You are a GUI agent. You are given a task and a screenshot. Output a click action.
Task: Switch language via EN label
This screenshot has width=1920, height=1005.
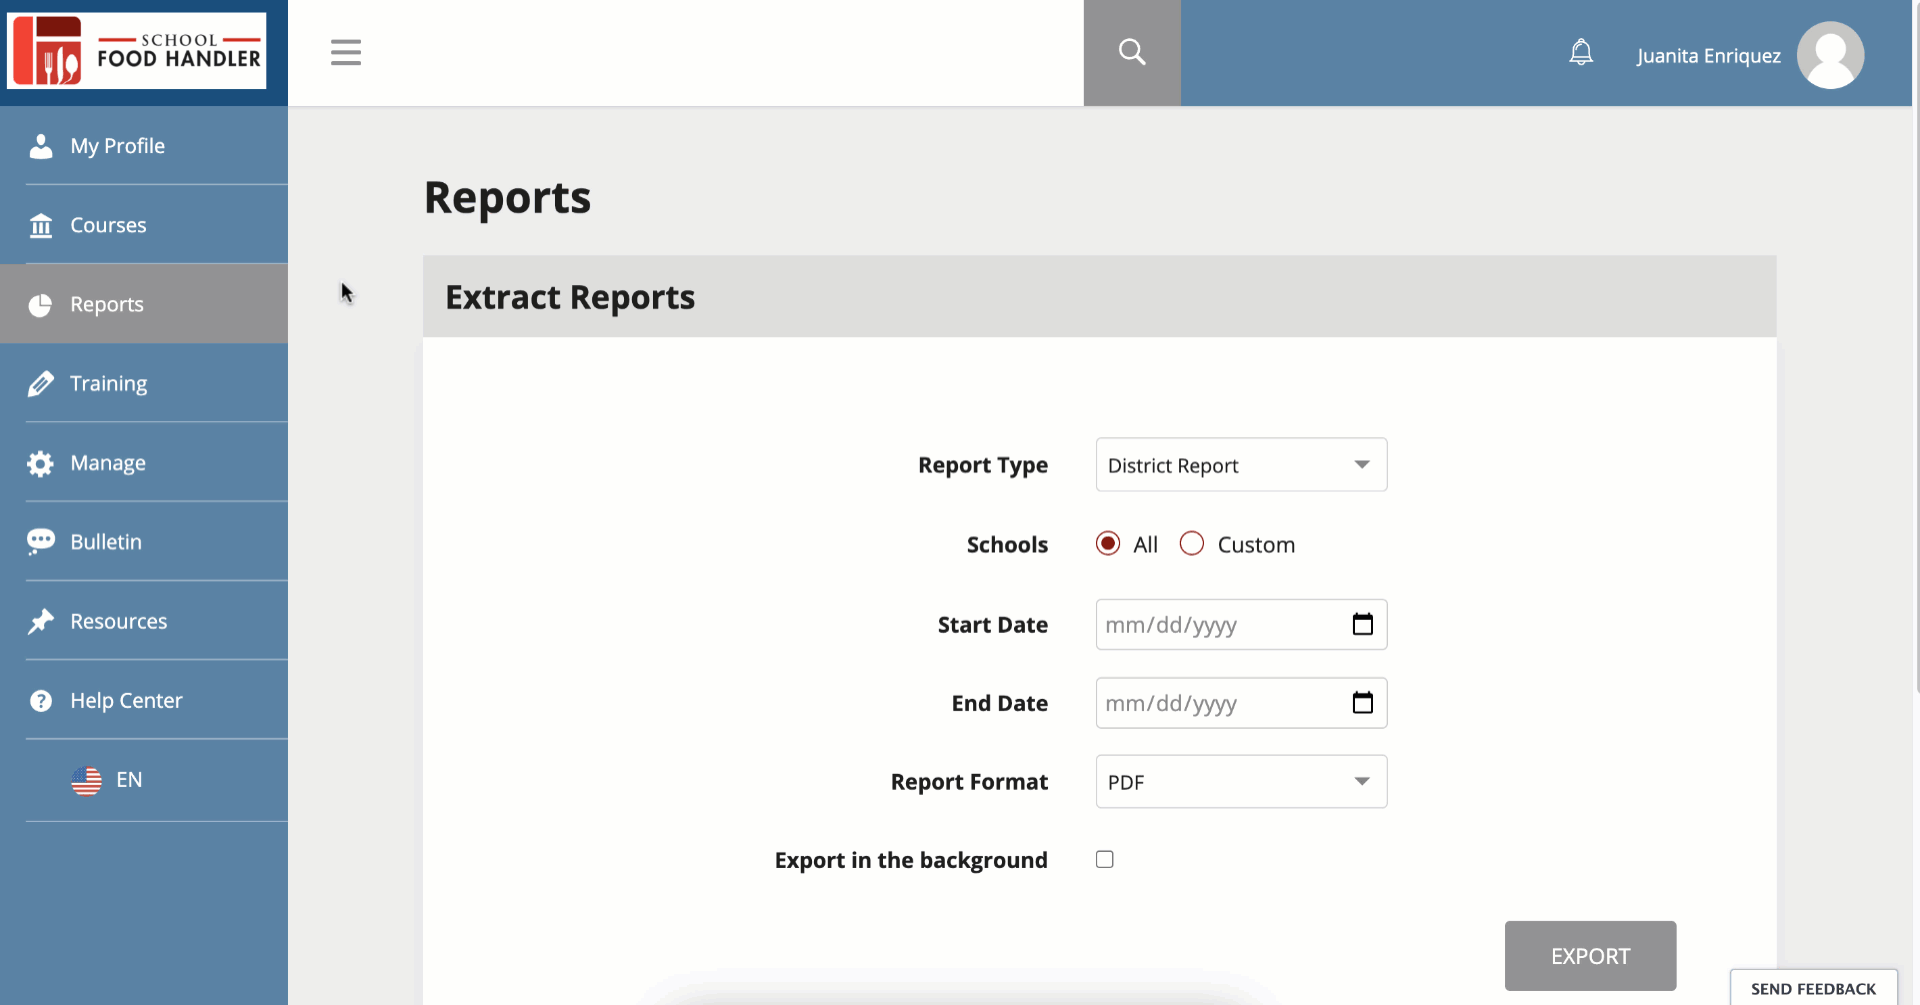point(129,780)
